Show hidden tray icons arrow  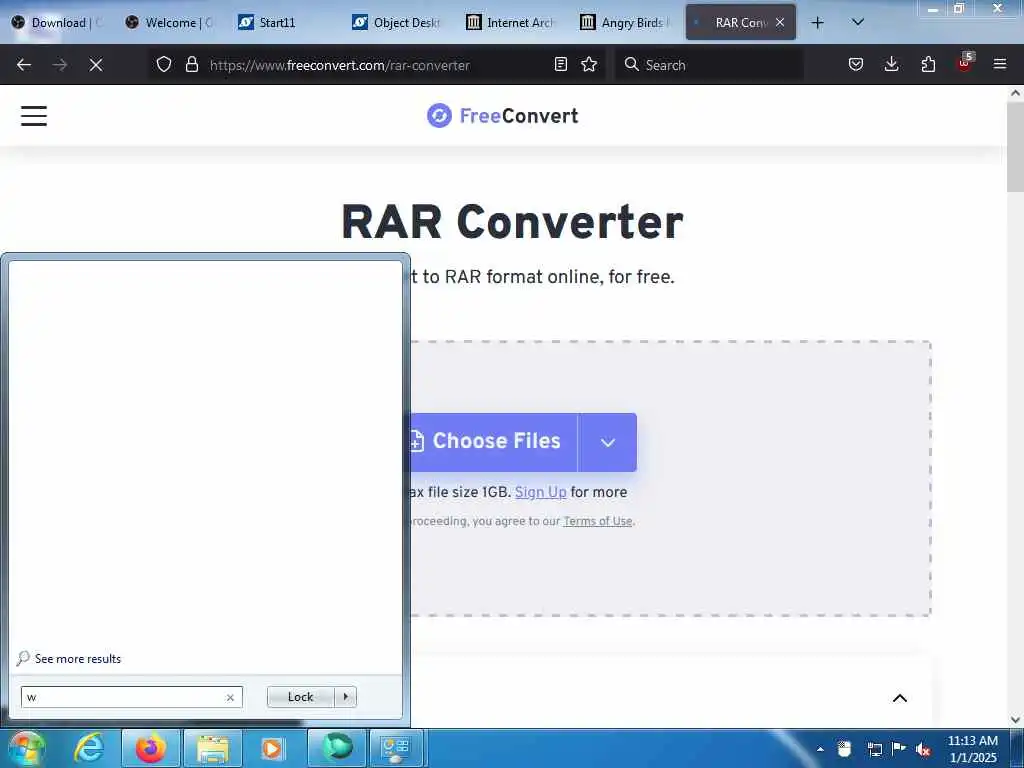[820, 749]
